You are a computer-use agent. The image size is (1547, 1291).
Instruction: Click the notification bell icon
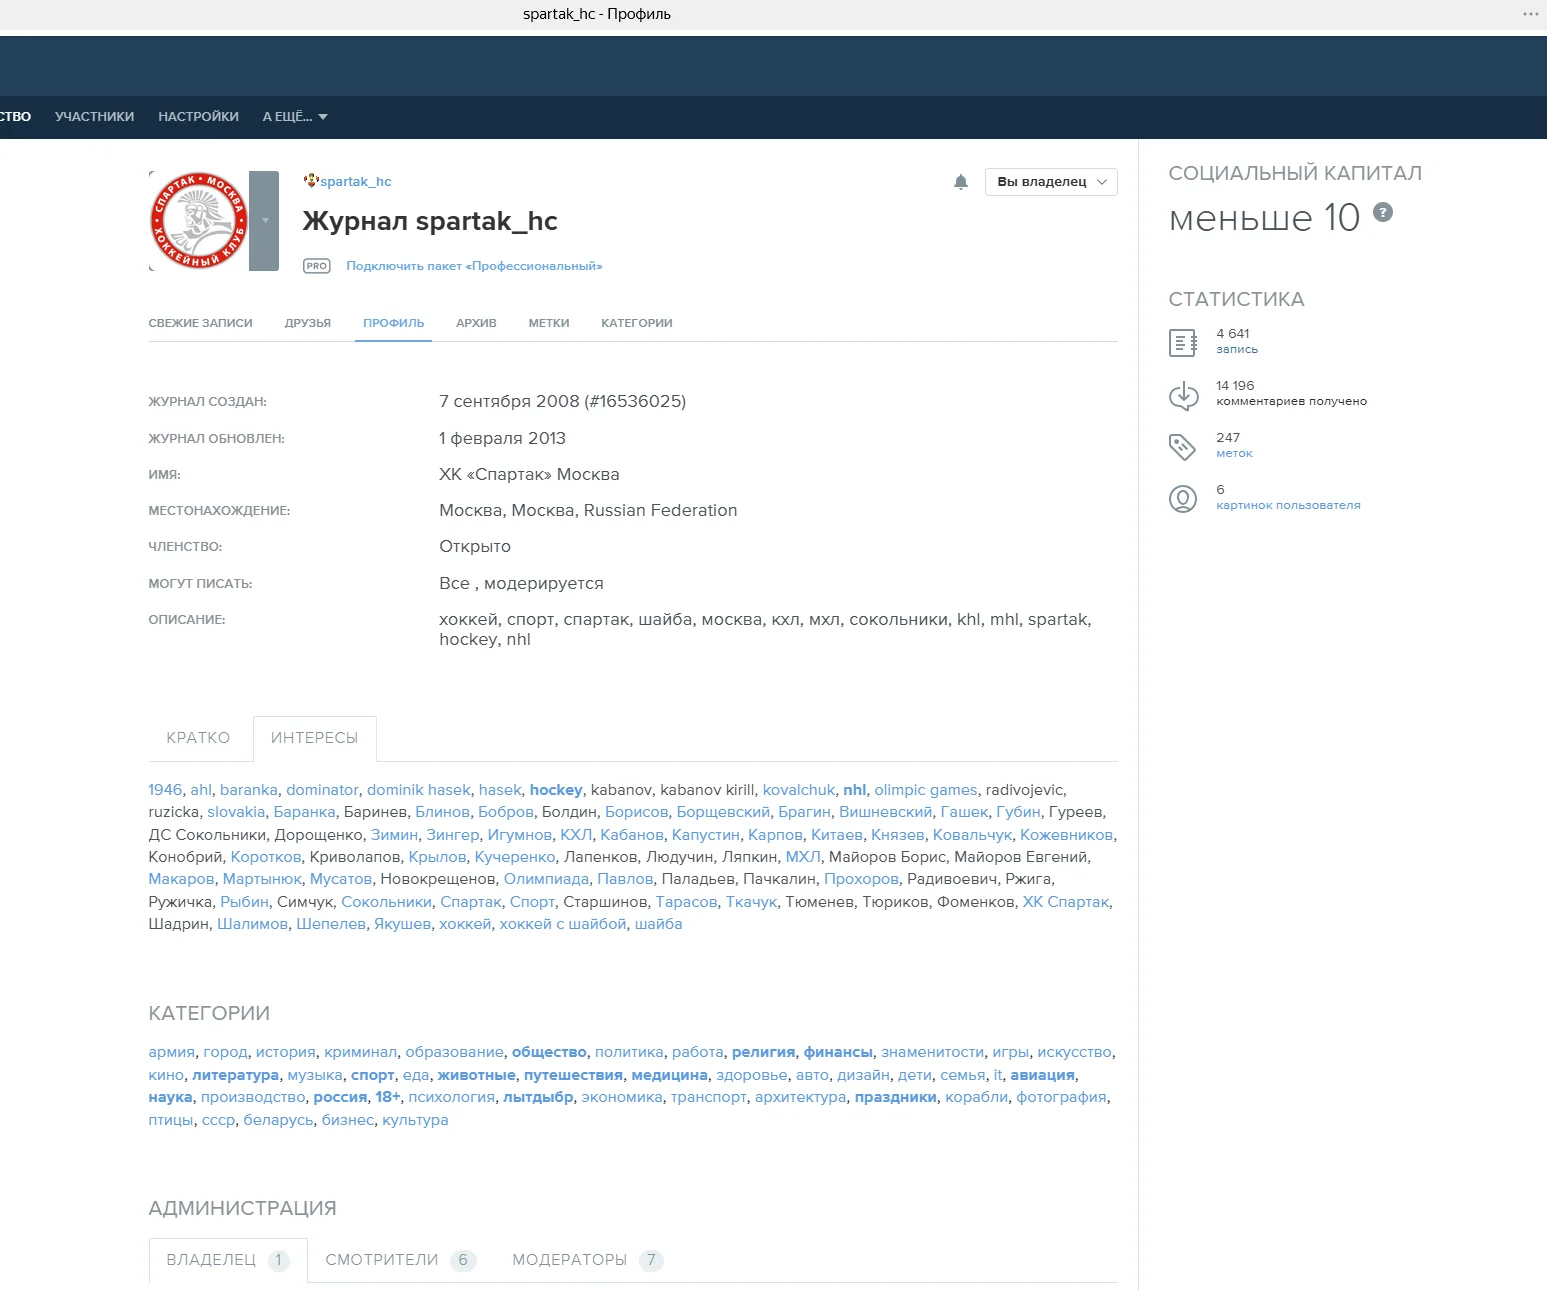[x=961, y=182]
